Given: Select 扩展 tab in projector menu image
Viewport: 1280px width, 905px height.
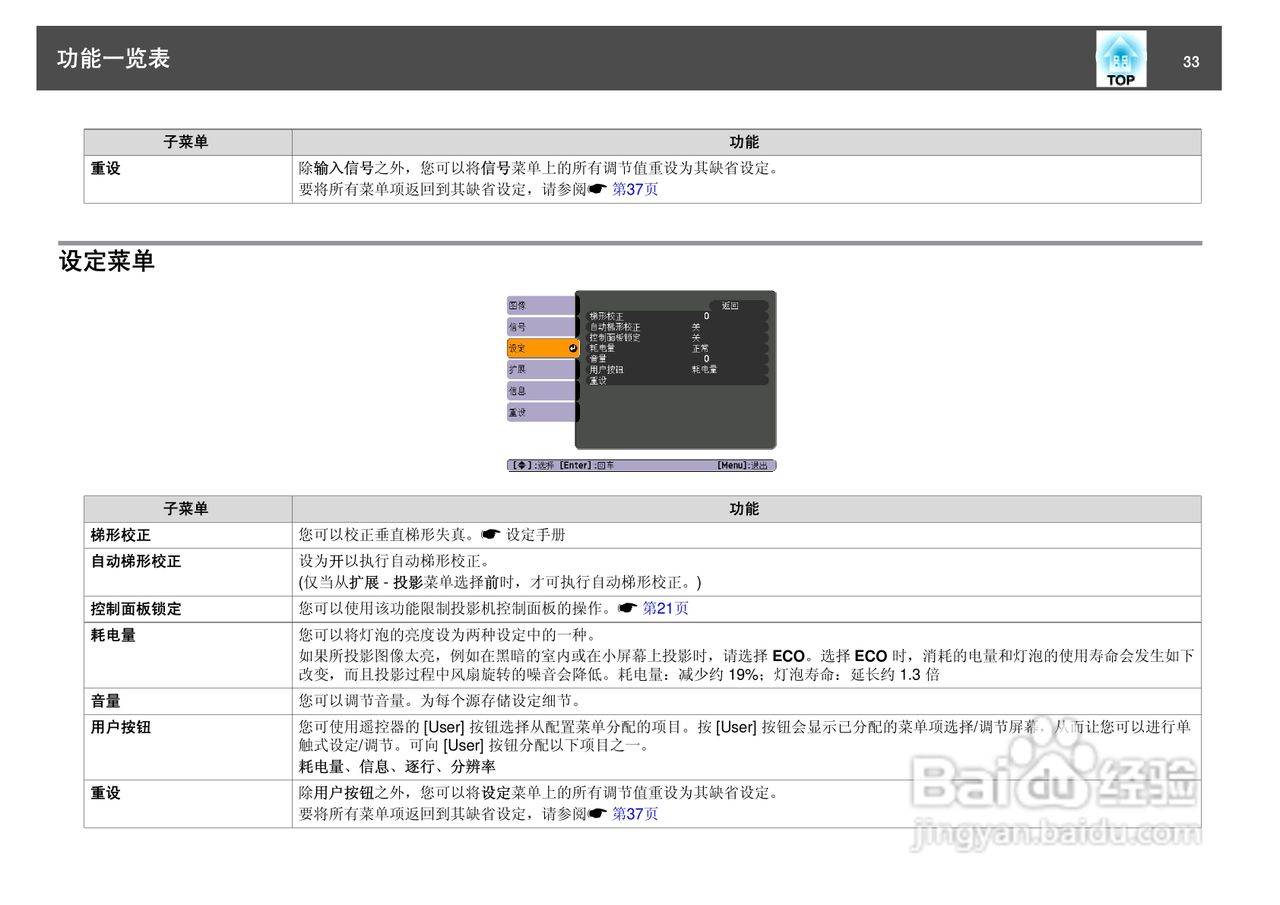Looking at the screenshot, I should point(541,369).
